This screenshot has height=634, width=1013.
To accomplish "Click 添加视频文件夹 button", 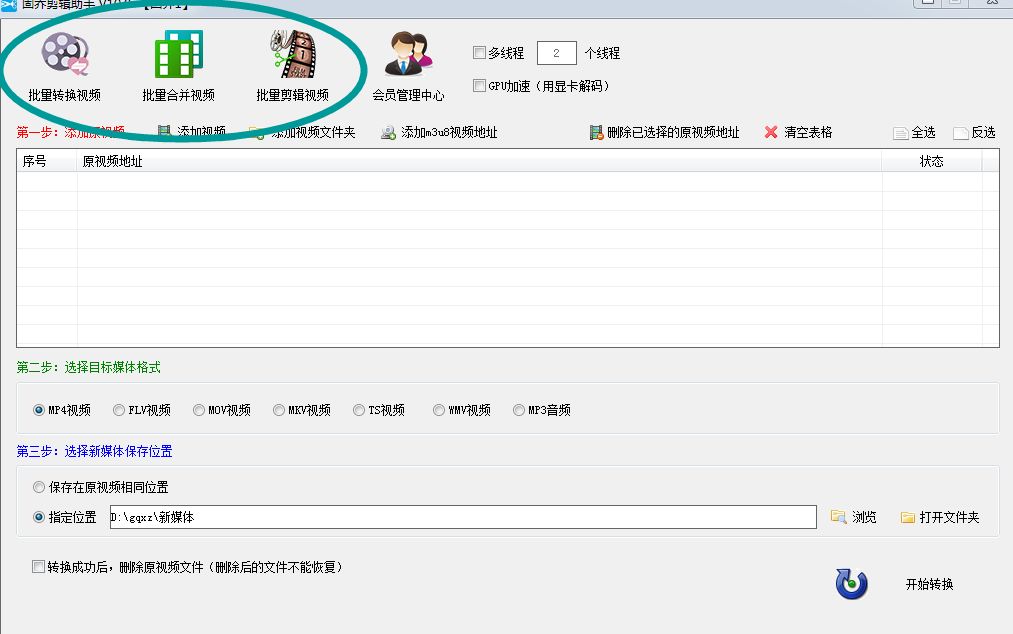I will point(313,132).
